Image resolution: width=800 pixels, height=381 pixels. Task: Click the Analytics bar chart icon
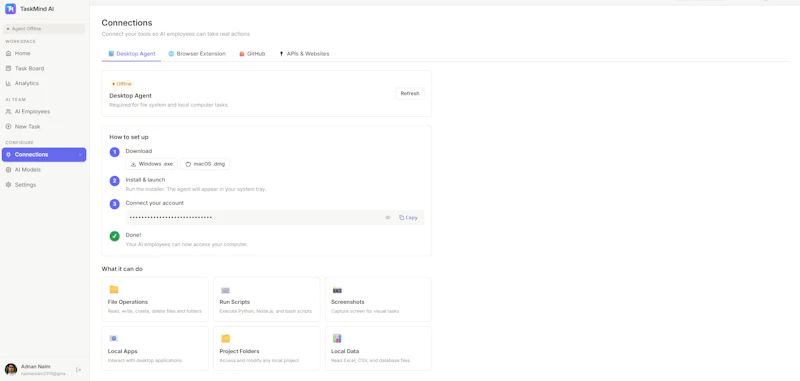[x=8, y=83]
